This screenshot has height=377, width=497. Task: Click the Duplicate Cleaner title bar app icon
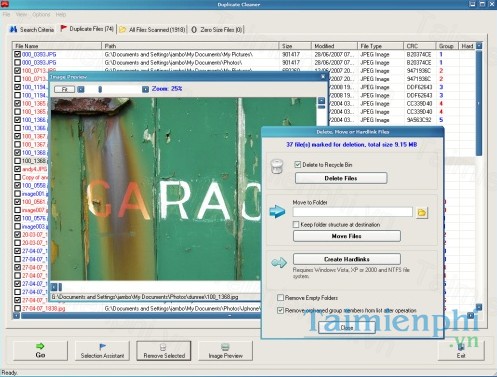pyautogui.click(x=4, y=4)
